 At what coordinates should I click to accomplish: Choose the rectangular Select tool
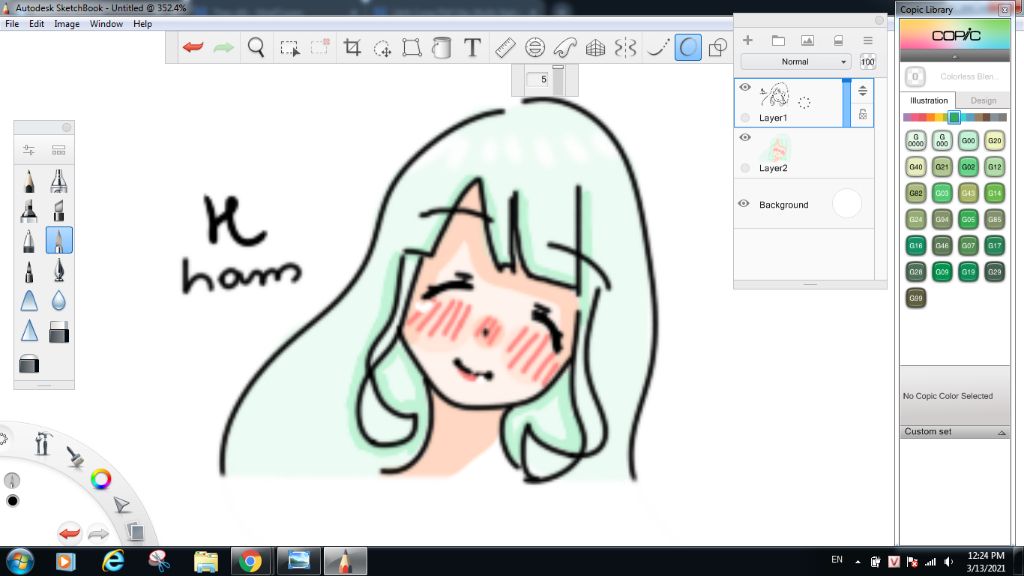[289, 48]
